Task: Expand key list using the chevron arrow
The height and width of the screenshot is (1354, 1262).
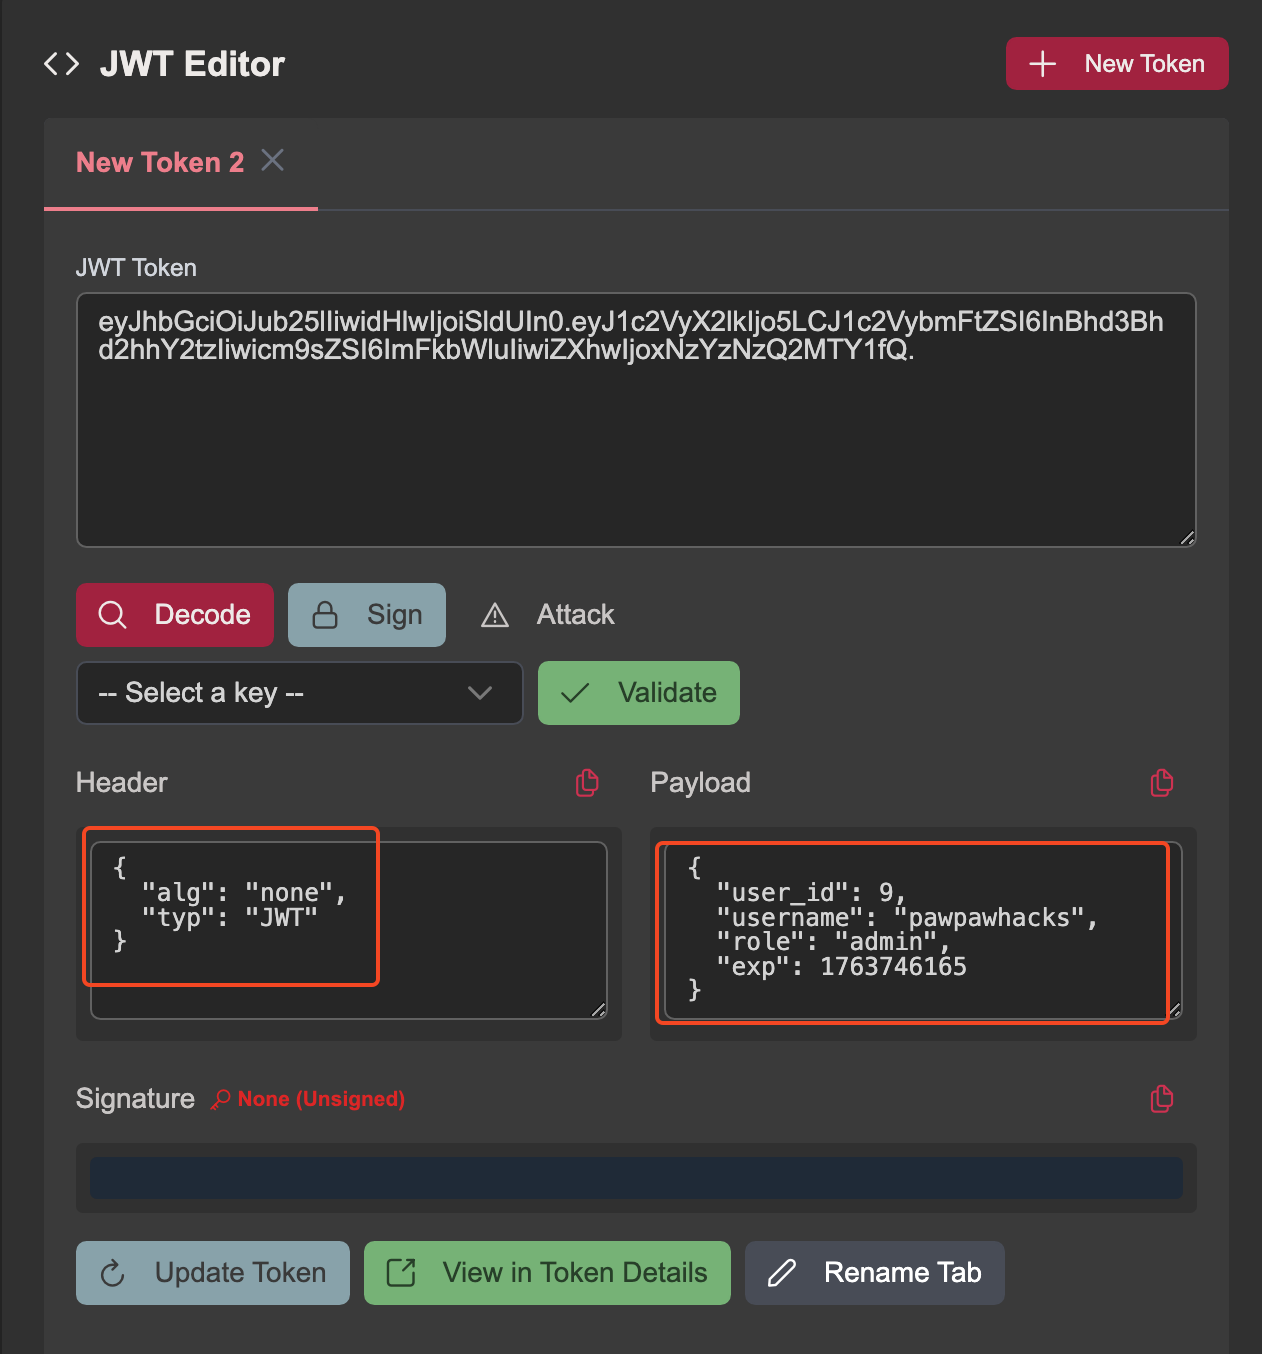Action: pos(480,693)
